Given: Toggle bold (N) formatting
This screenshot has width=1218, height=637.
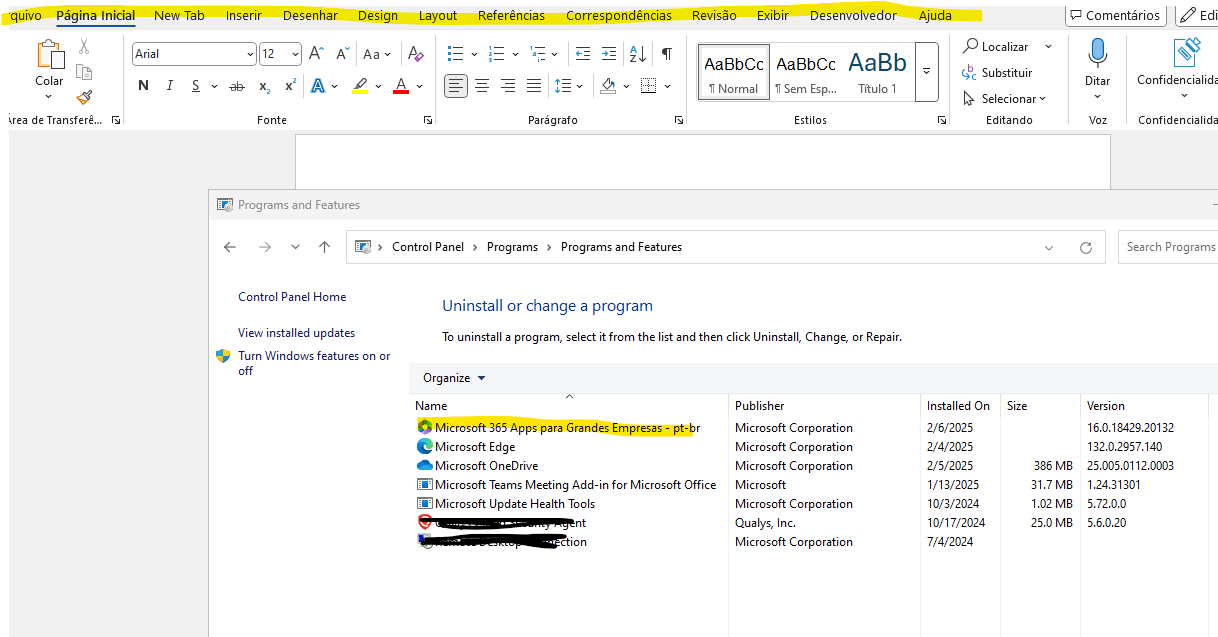Looking at the screenshot, I should (143, 86).
